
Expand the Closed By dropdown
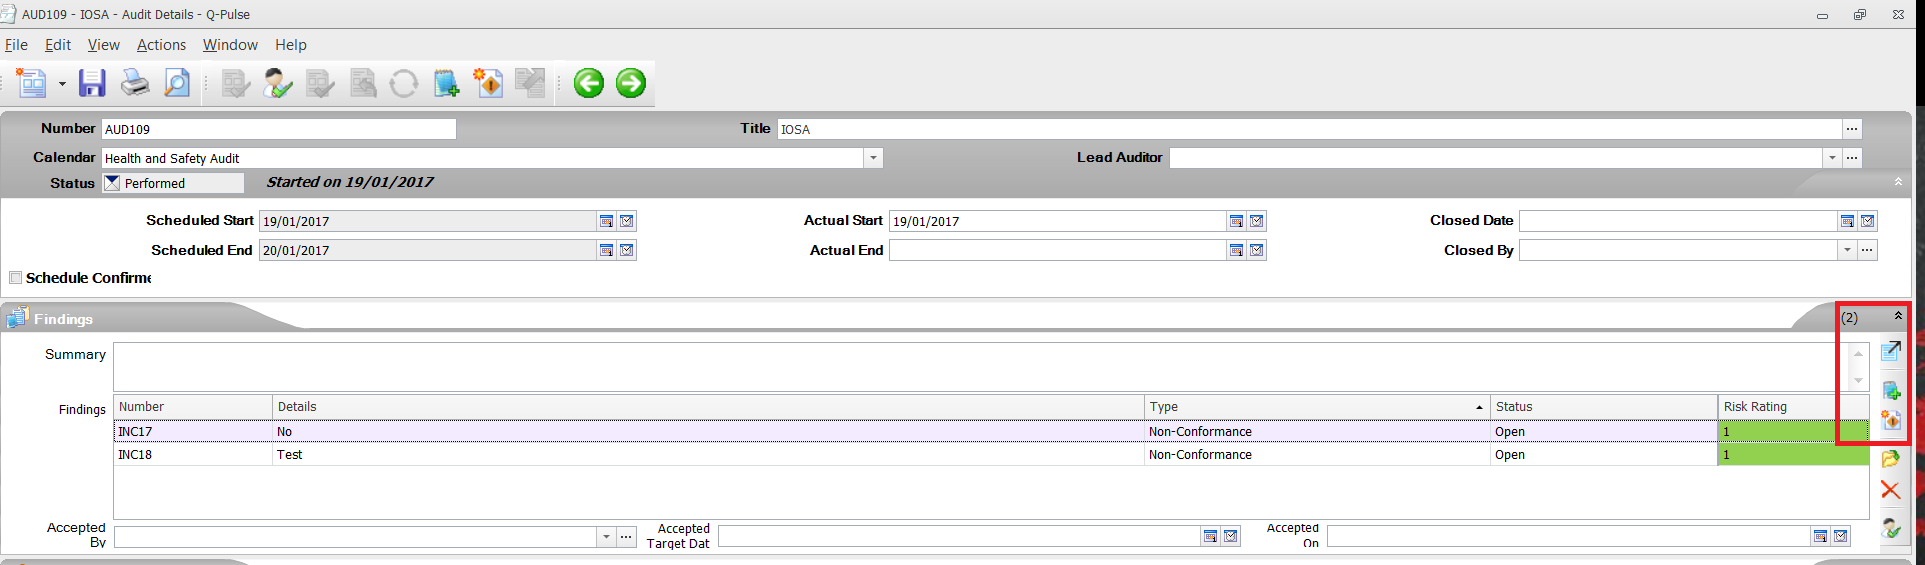tap(1847, 250)
